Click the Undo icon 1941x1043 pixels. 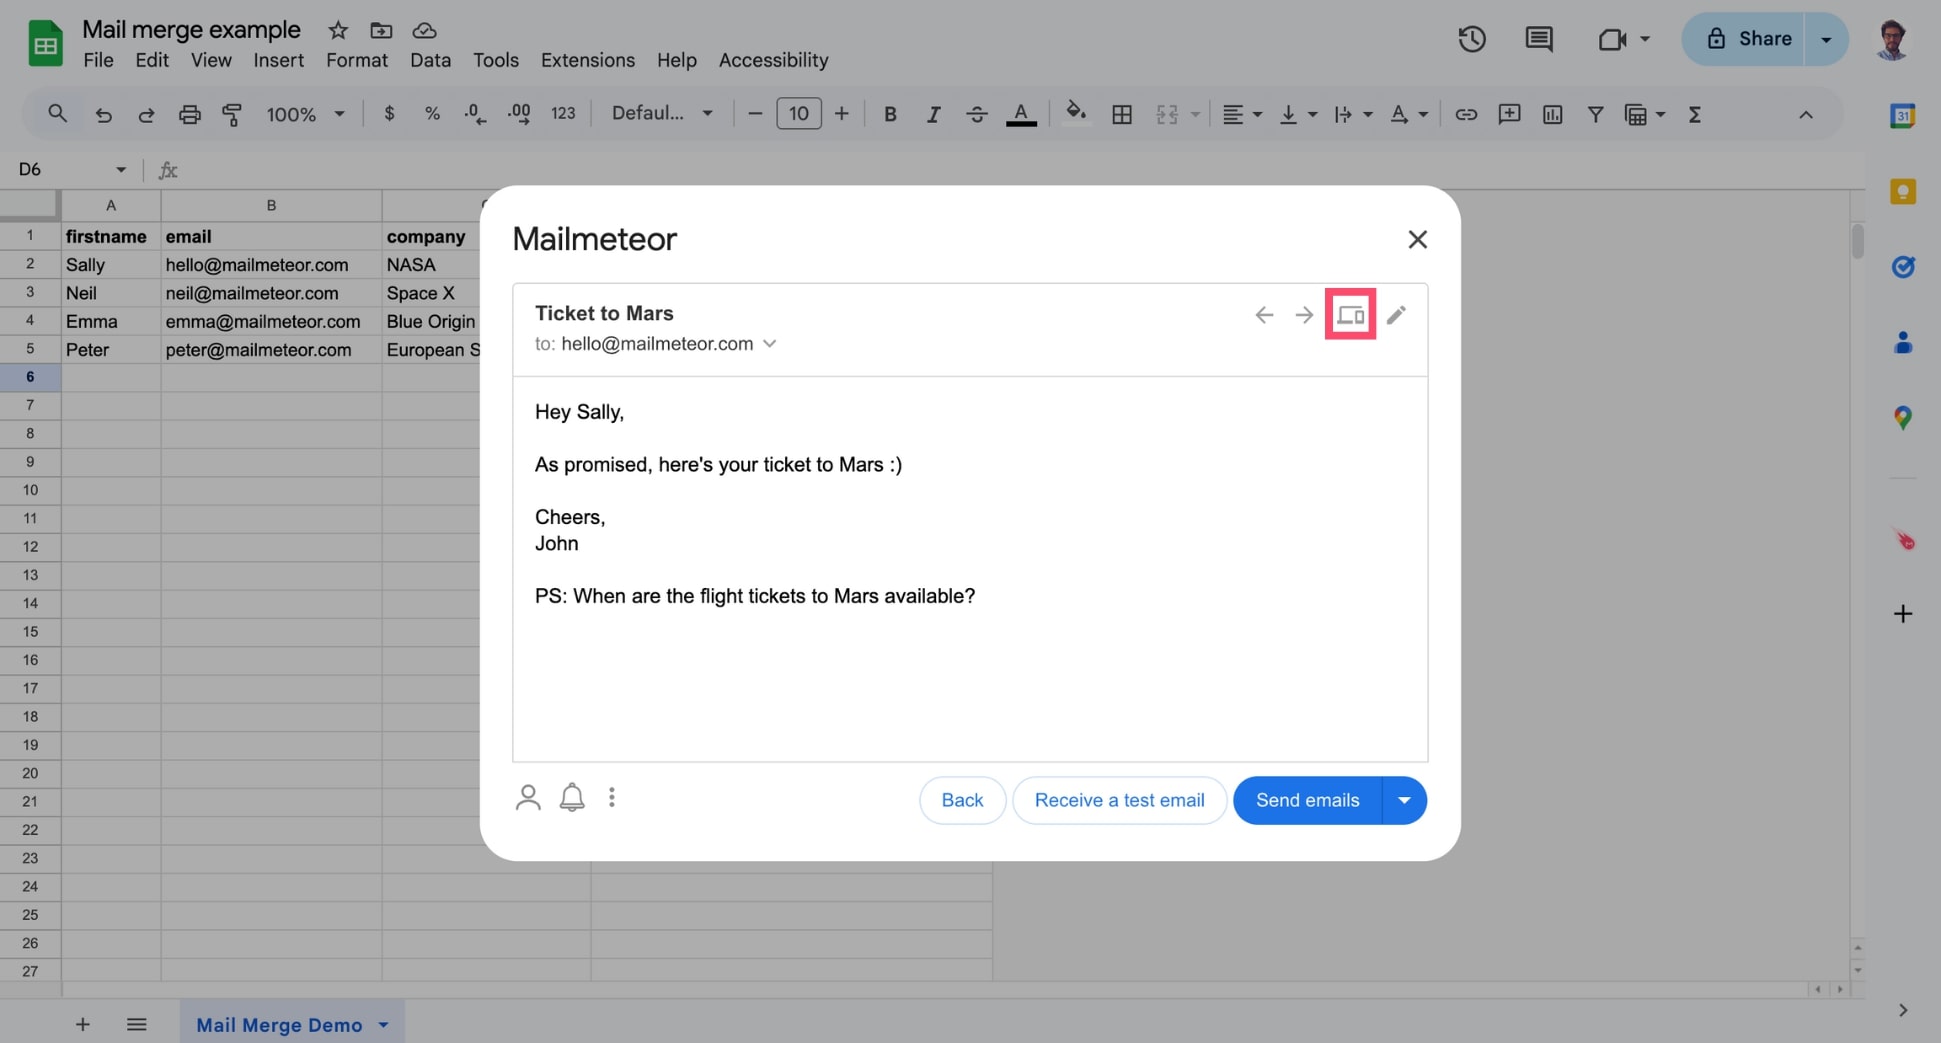coord(103,114)
